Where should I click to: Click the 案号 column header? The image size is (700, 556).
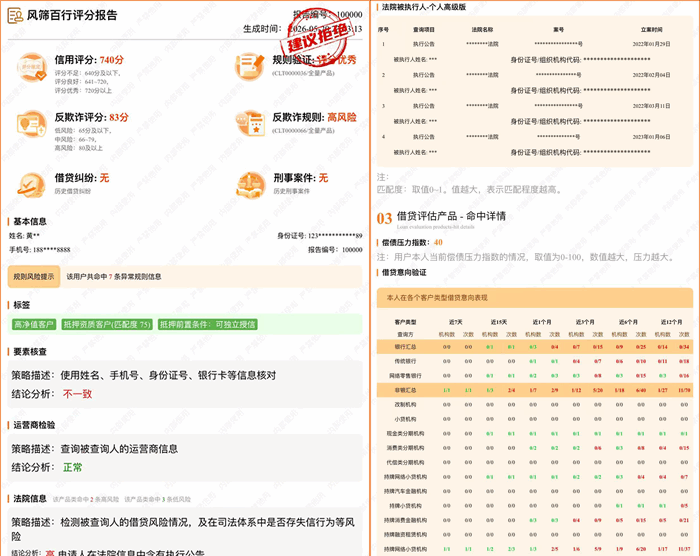click(558, 29)
